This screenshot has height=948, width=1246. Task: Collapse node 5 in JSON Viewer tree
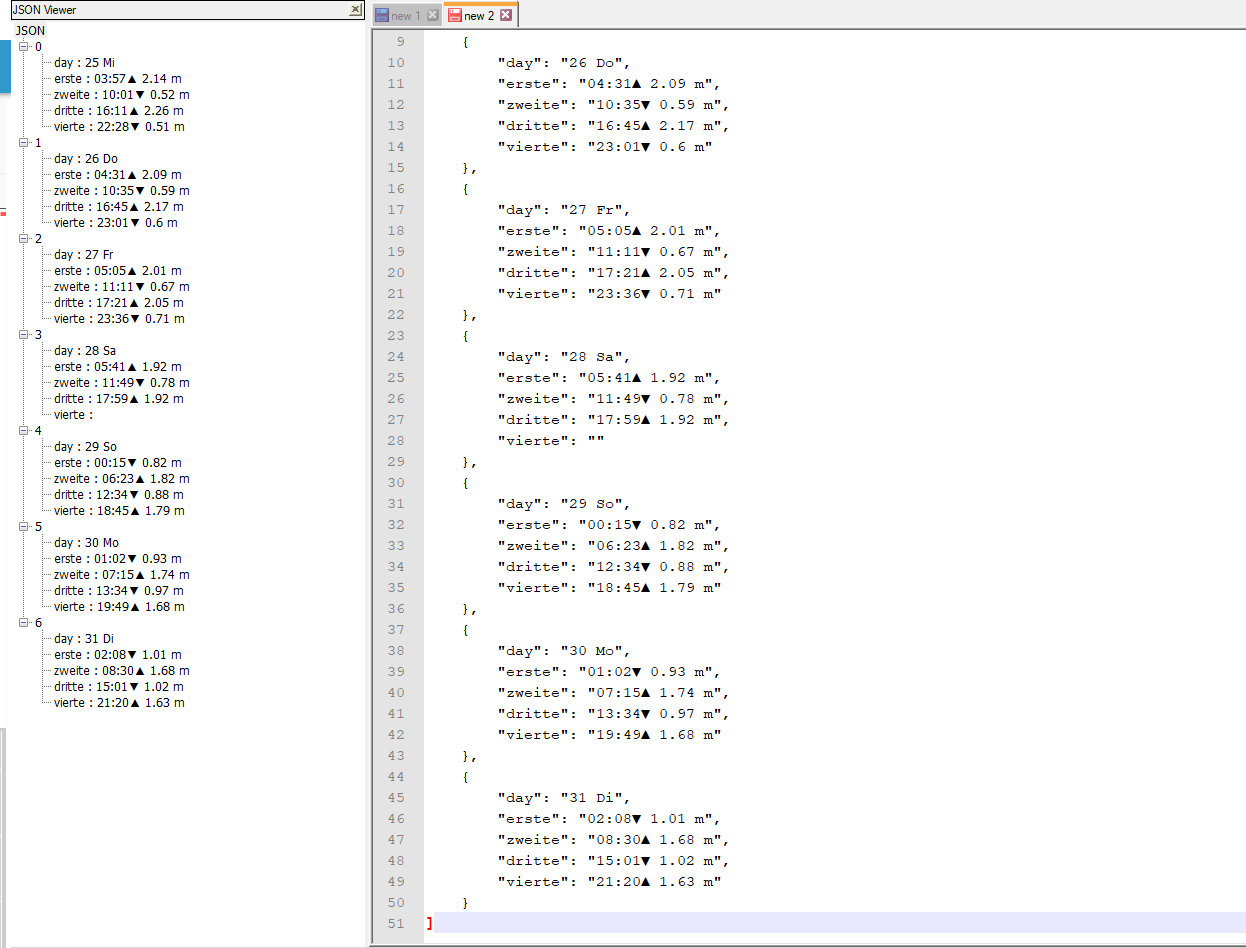(24, 527)
